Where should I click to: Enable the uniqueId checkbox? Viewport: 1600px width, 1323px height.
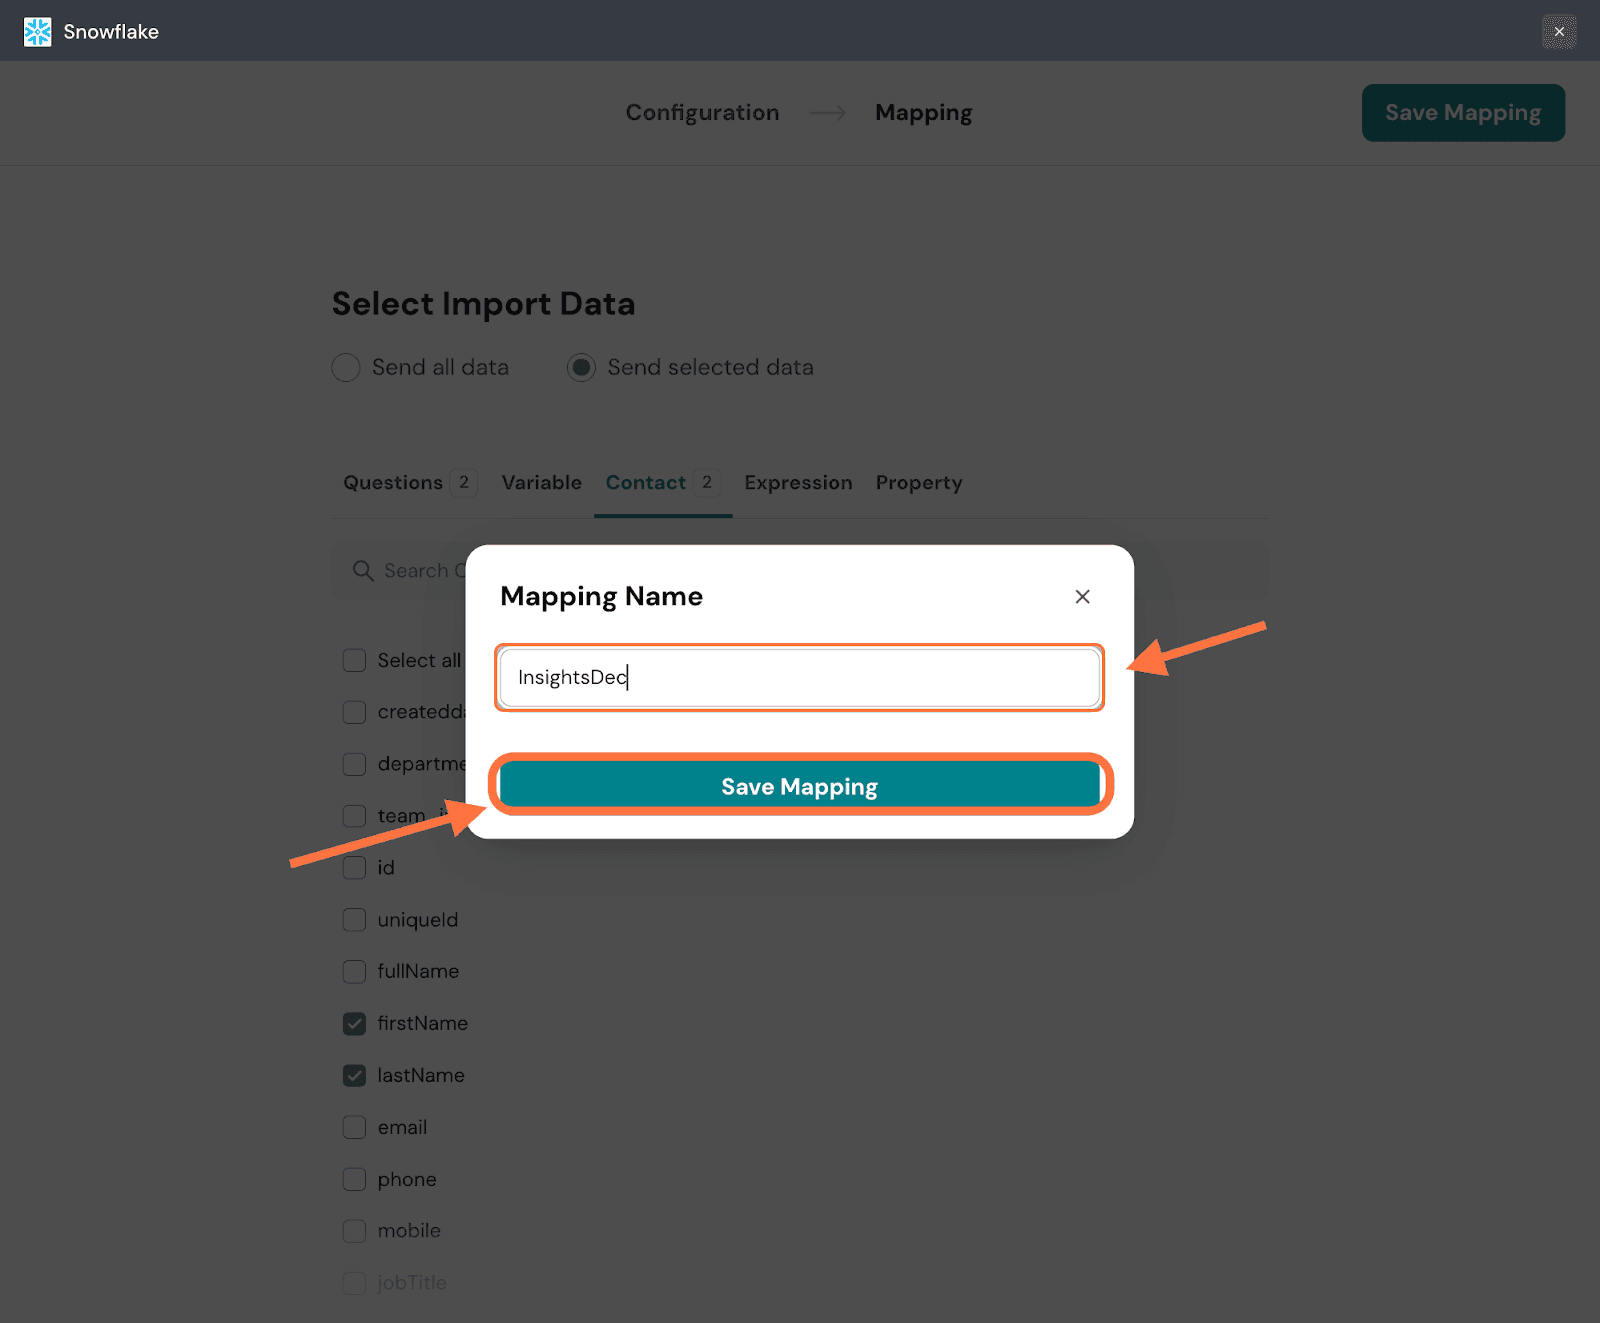(354, 920)
